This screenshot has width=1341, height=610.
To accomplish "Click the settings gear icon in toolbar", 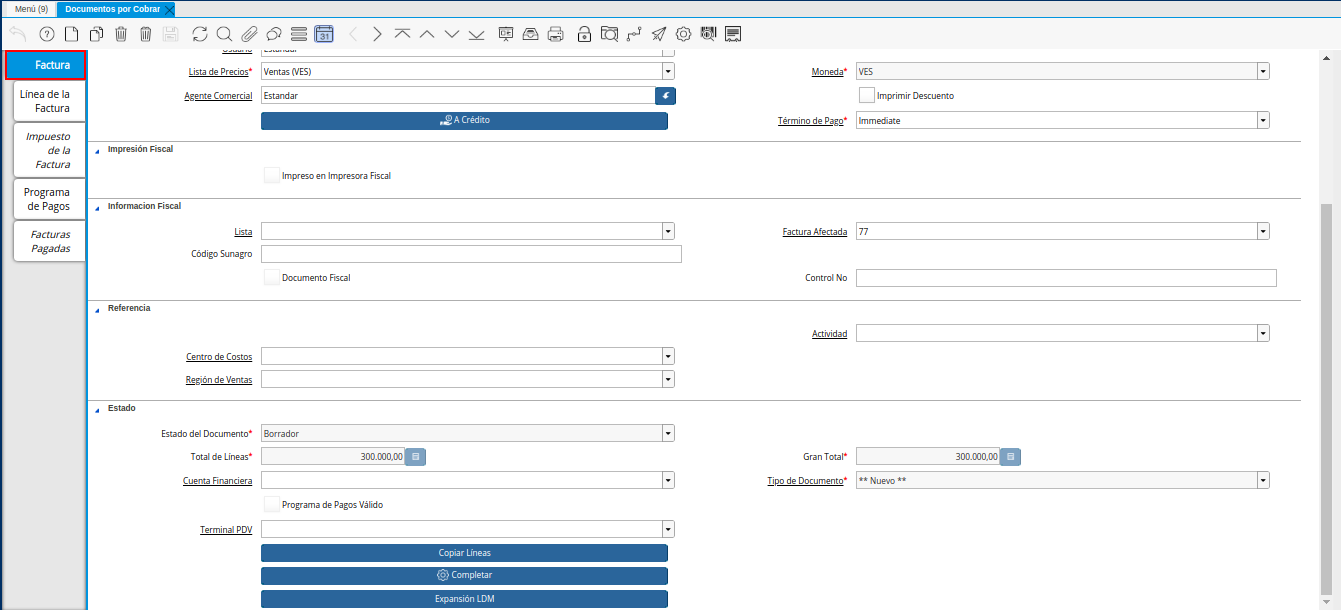I will tap(683, 34).
